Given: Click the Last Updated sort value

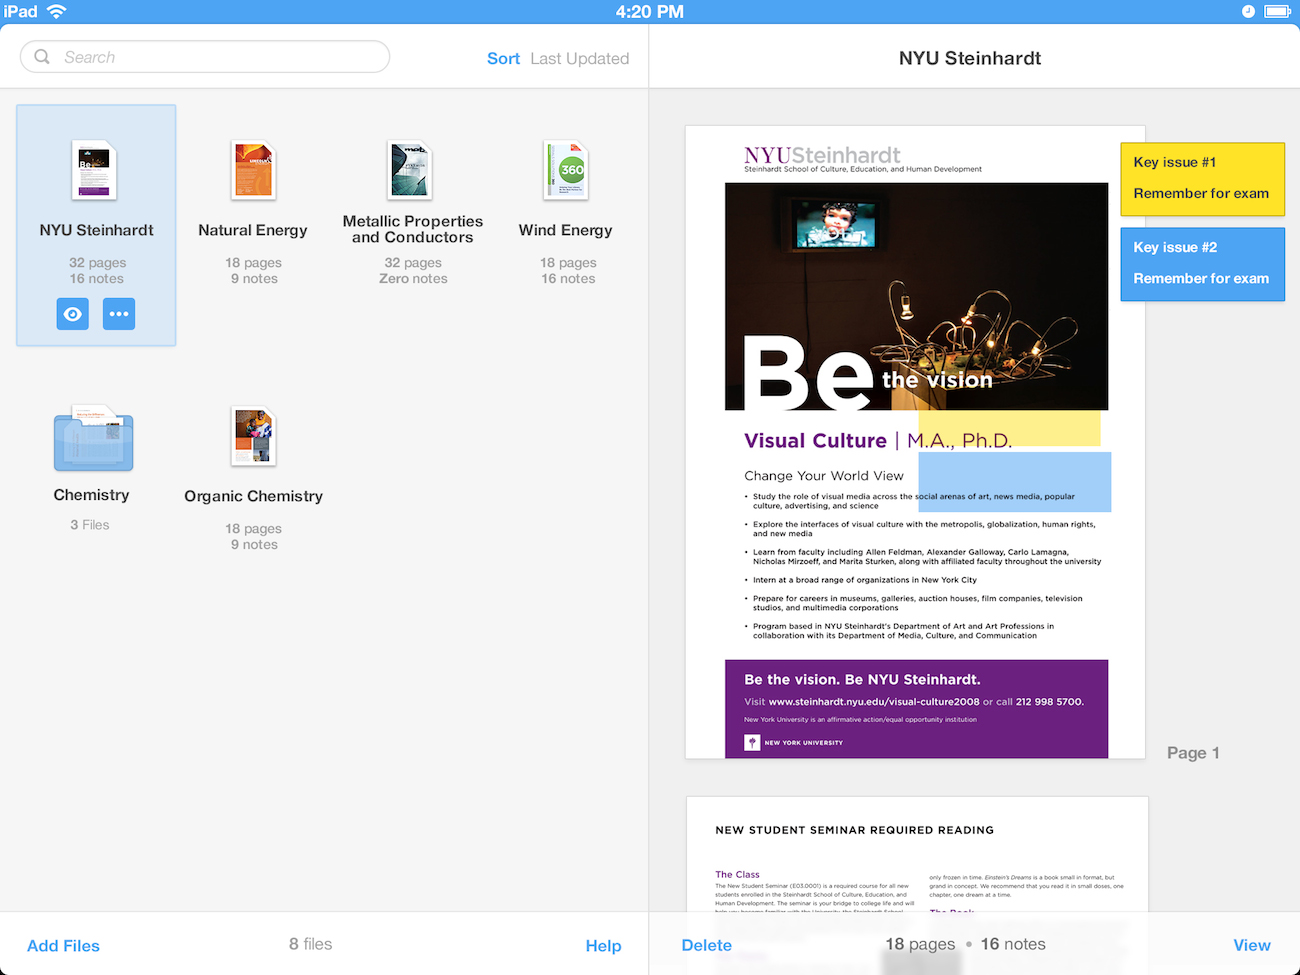Looking at the screenshot, I should pyautogui.click(x=580, y=59).
